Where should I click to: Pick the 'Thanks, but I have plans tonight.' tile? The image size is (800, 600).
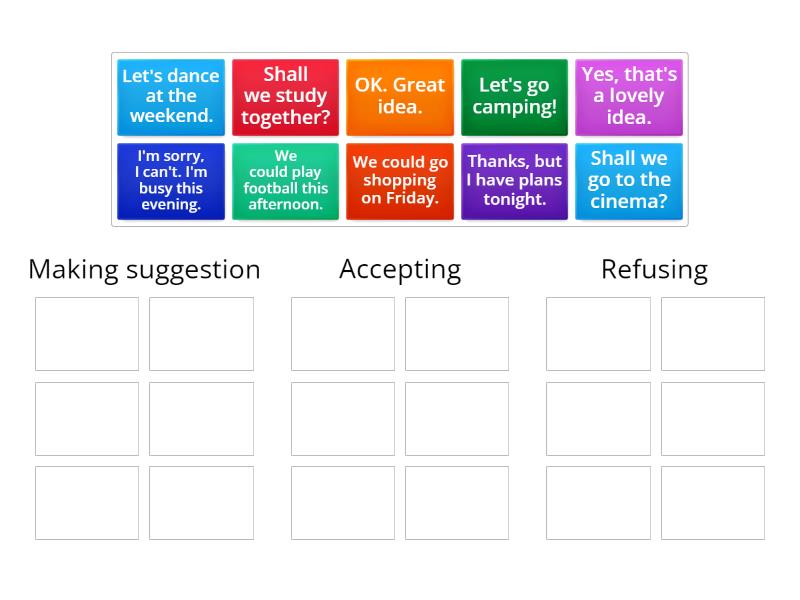pos(513,181)
